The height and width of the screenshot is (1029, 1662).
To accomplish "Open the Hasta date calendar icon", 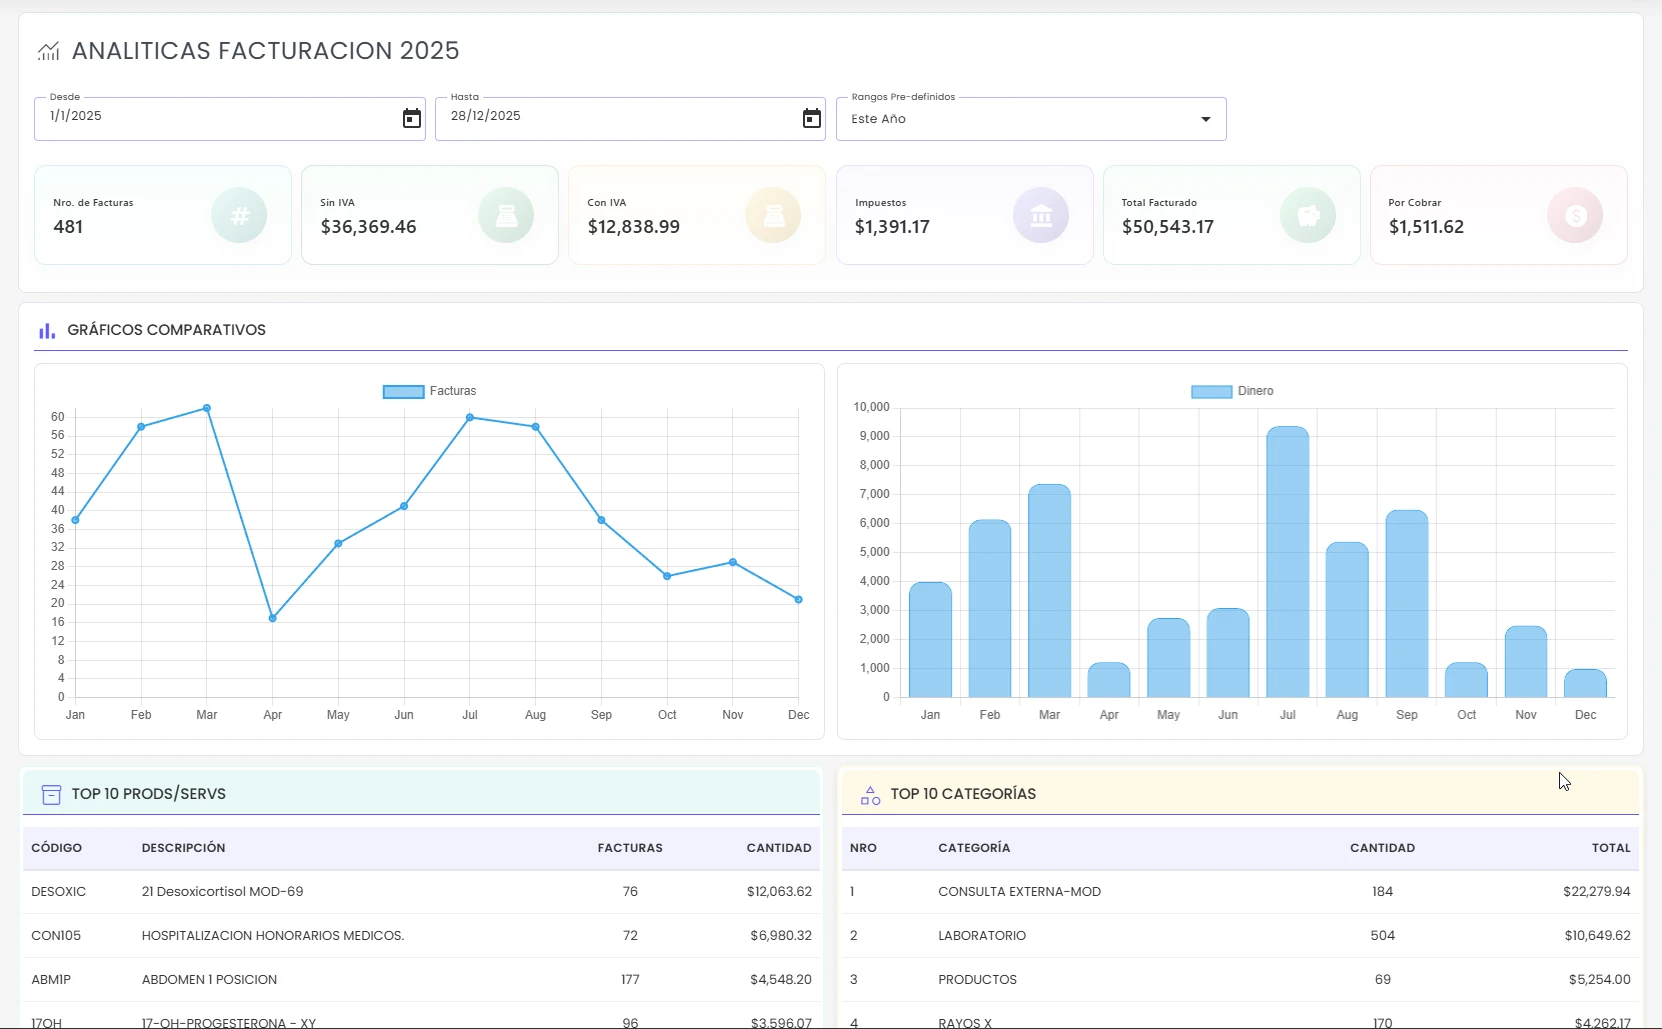I will [811, 119].
